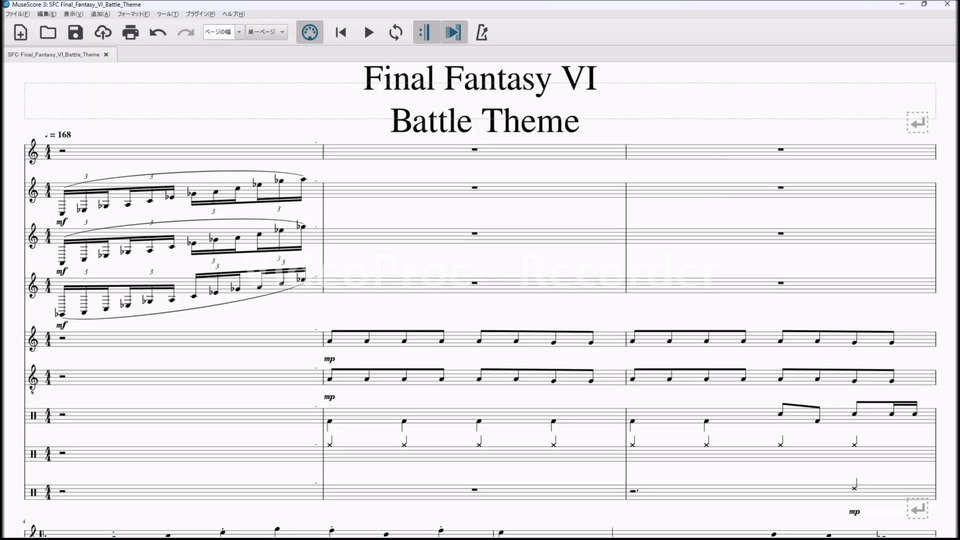This screenshot has height=540, width=960.
Task: Select the 'Final Fantasy VI' title text
Action: [x=480, y=78]
